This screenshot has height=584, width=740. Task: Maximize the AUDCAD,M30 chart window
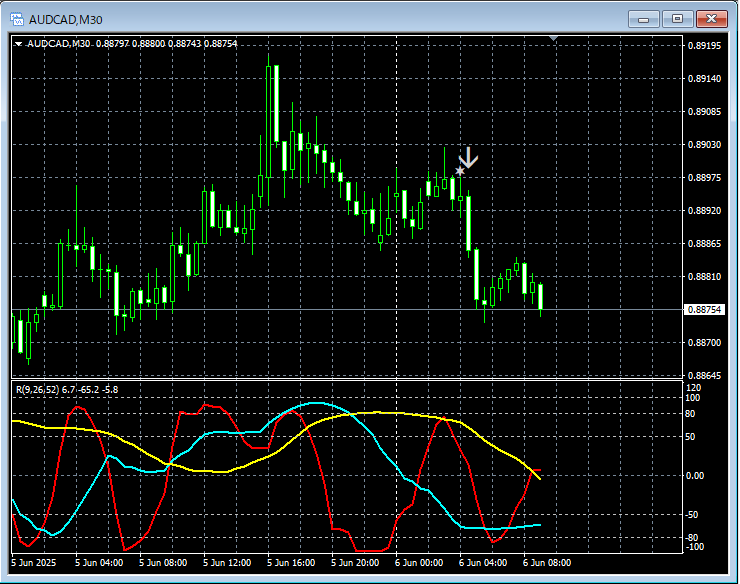tap(677, 19)
